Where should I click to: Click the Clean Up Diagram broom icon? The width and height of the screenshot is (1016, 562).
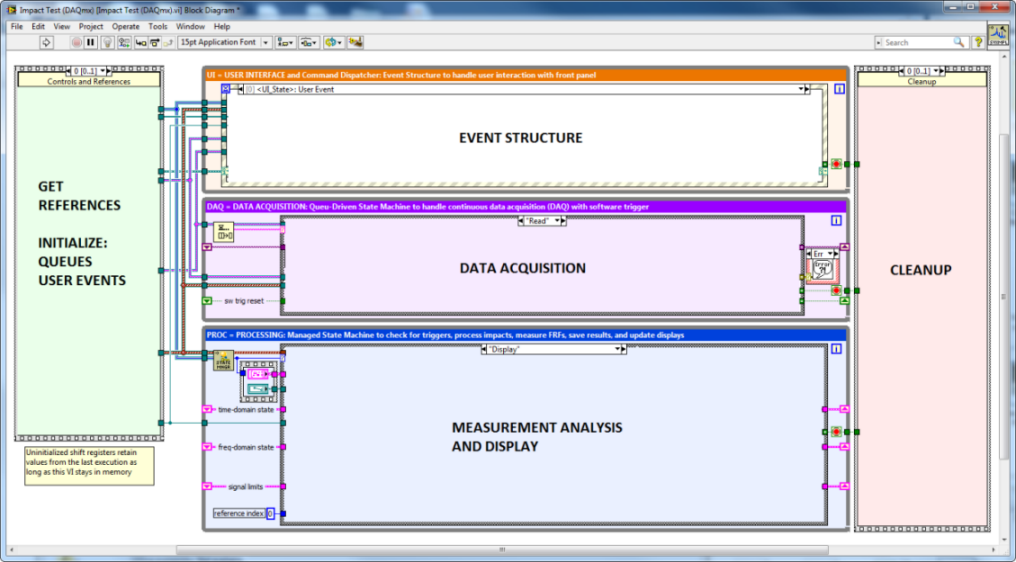point(355,42)
